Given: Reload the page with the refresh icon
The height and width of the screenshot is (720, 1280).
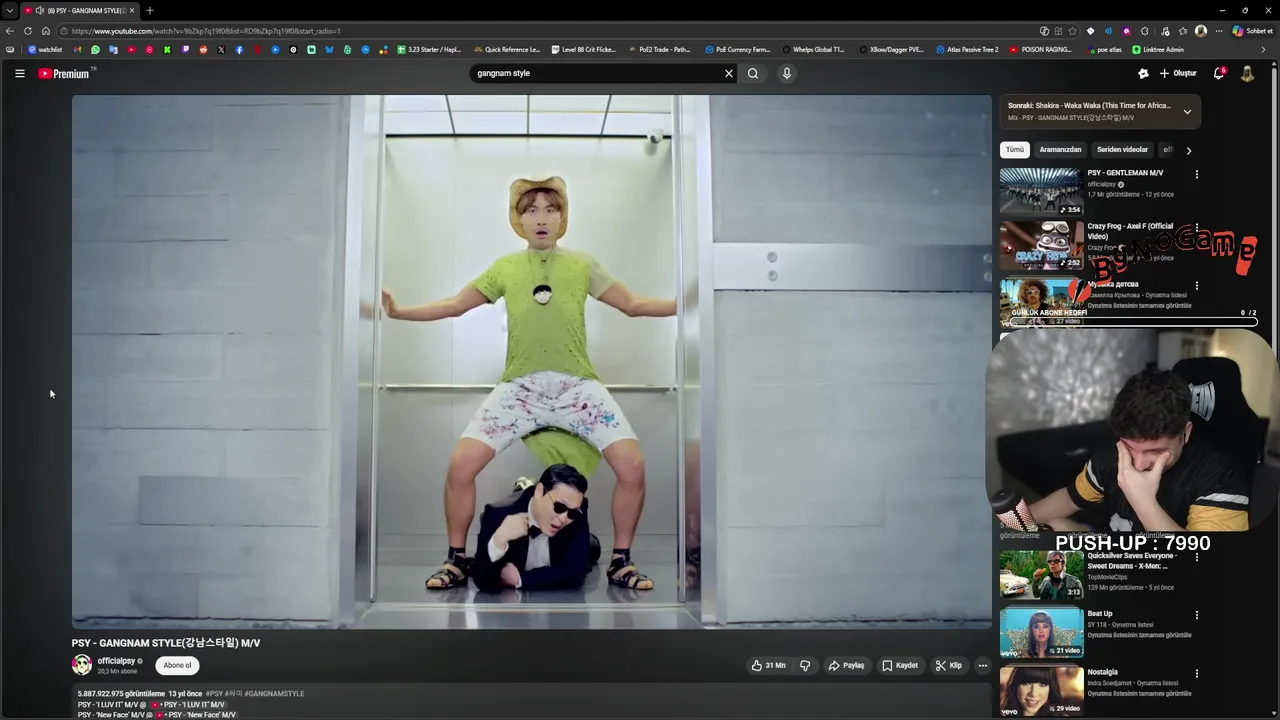Looking at the screenshot, I should pyautogui.click(x=28, y=31).
